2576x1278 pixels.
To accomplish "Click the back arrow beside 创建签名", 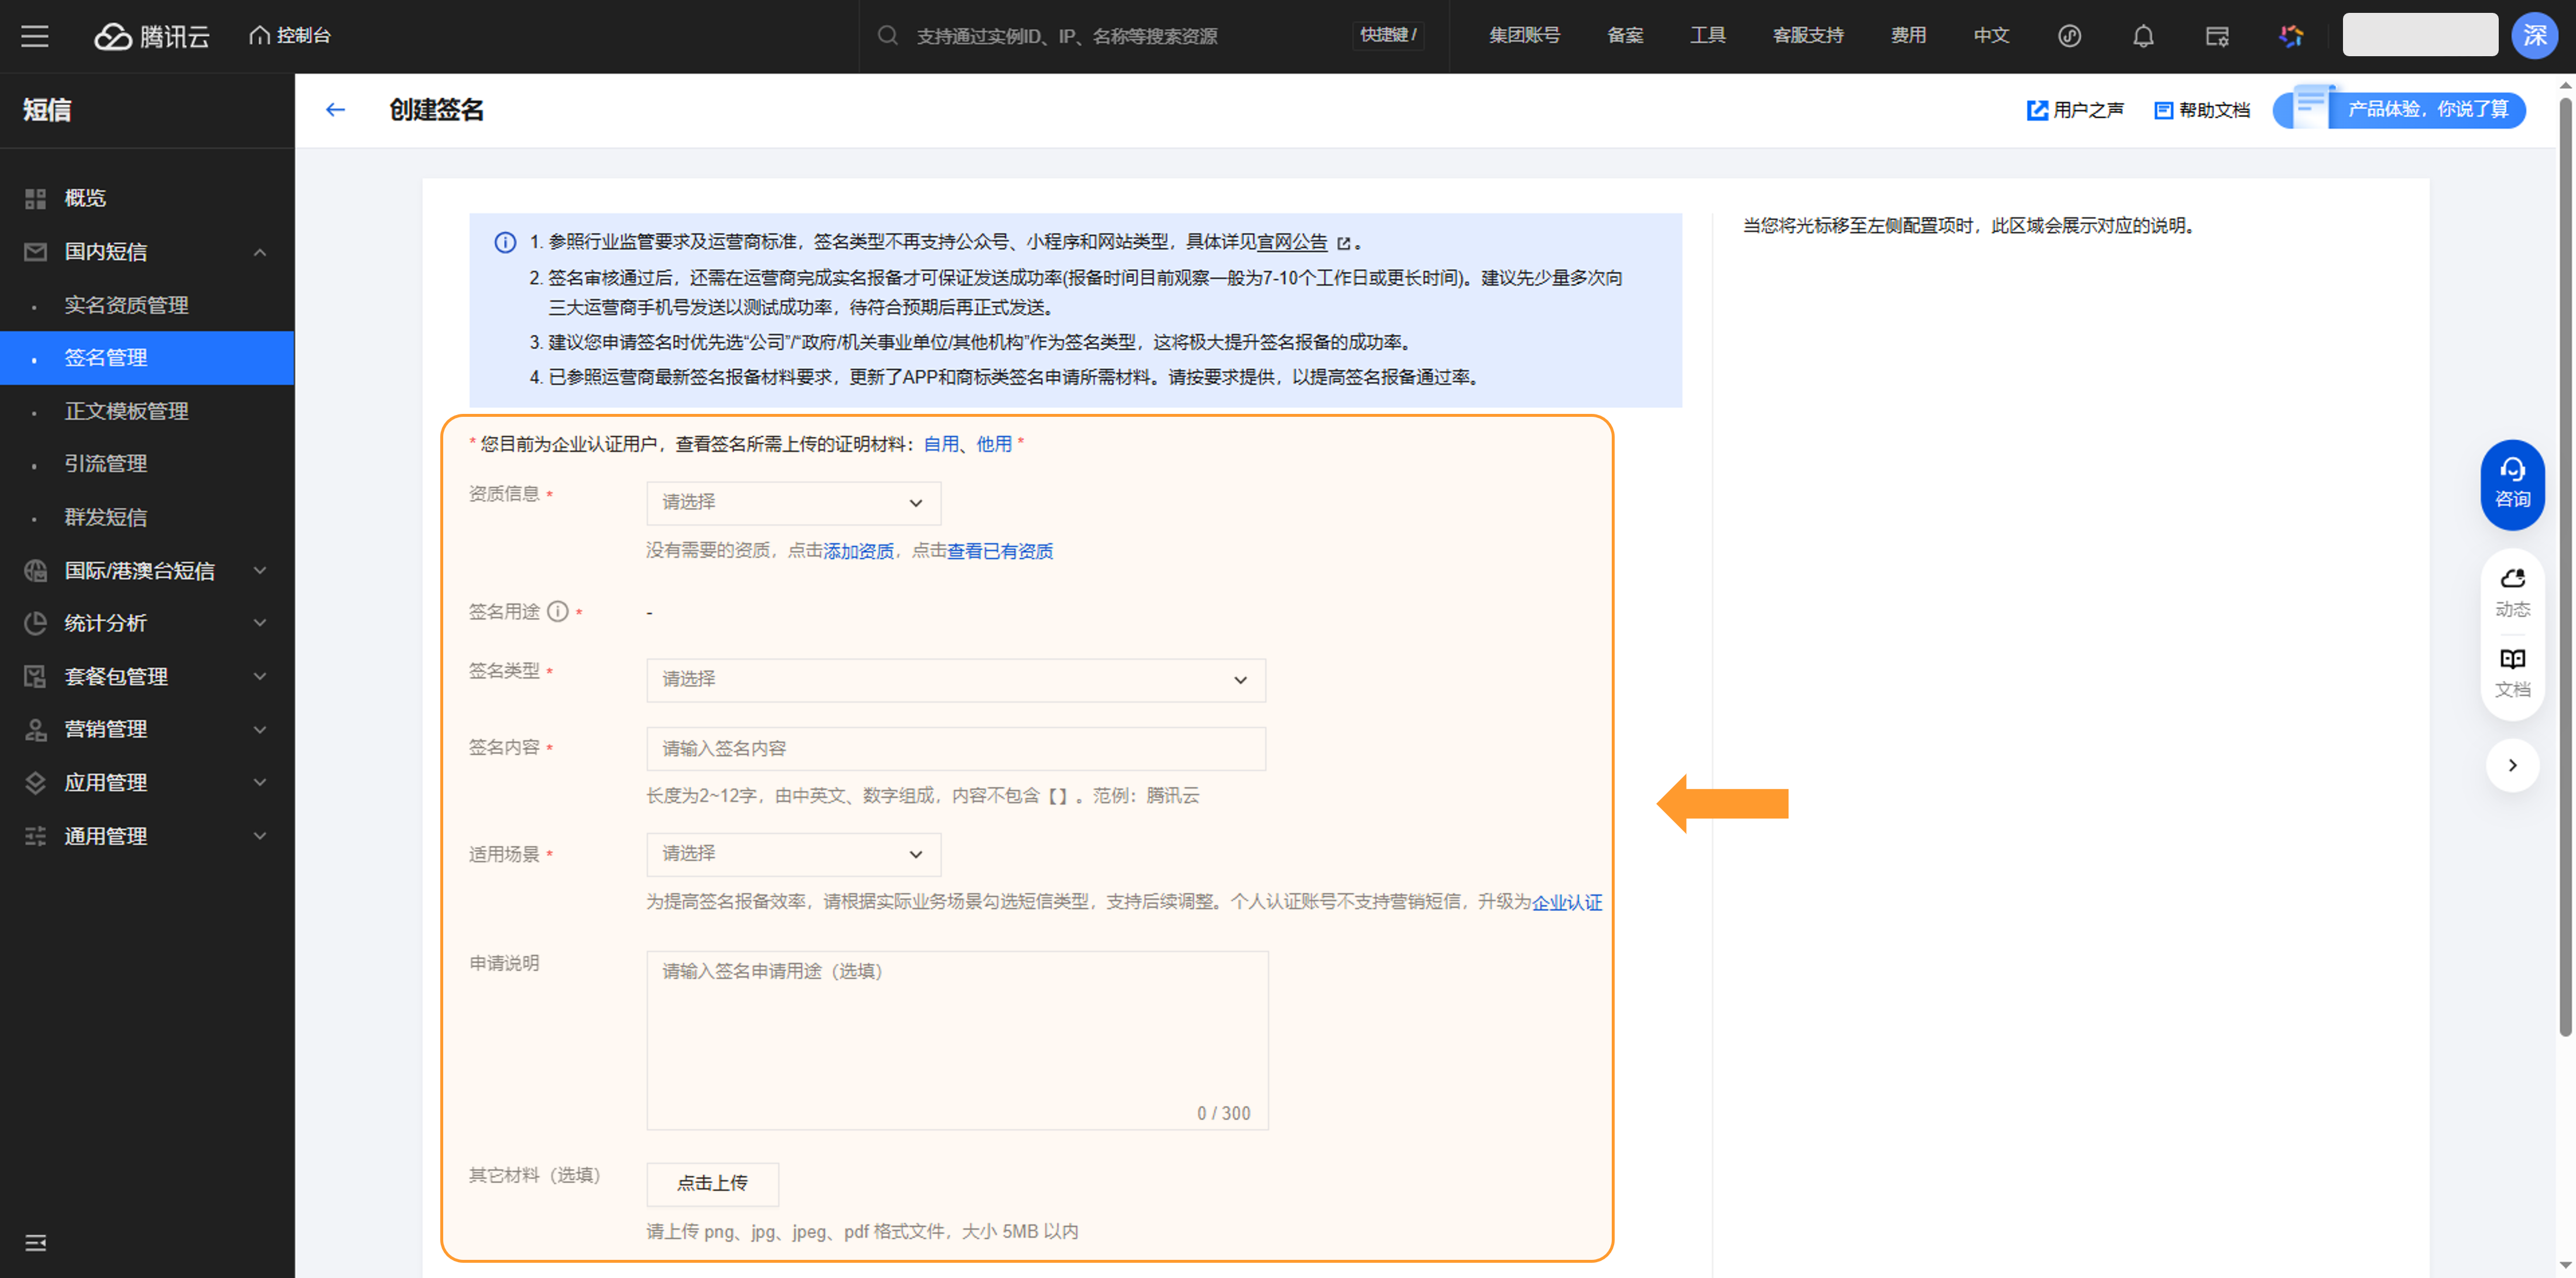I will [335, 110].
